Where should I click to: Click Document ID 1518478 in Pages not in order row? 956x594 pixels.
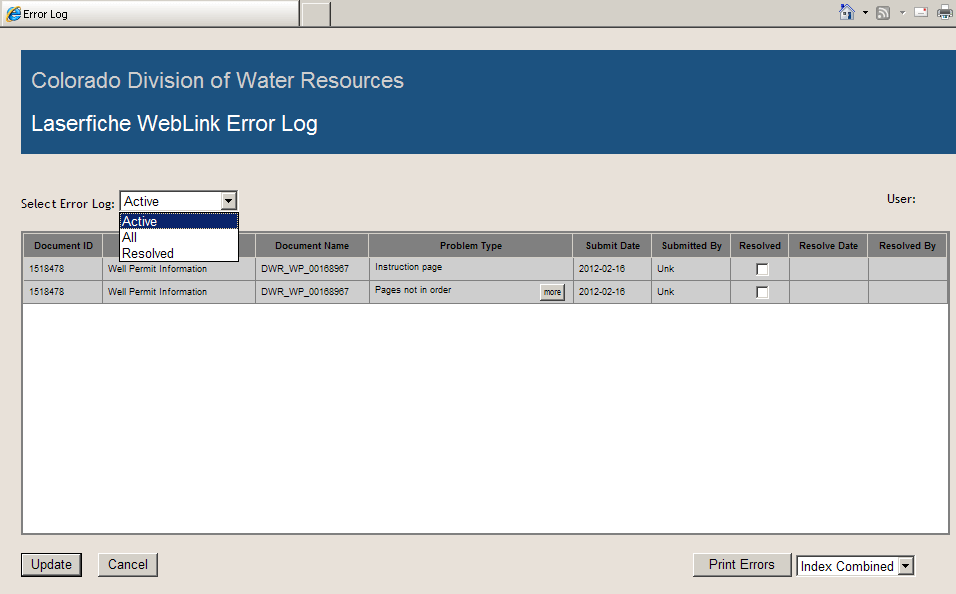pyautogui.click(x=46, y=292)
